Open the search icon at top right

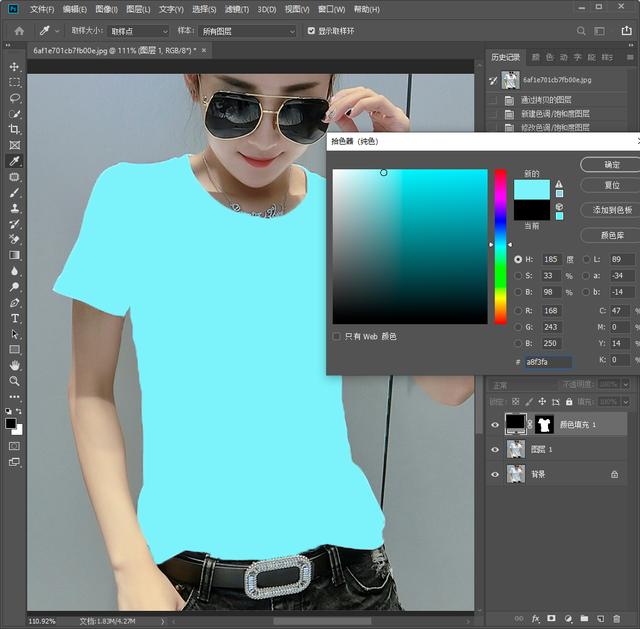coord(581,31)
